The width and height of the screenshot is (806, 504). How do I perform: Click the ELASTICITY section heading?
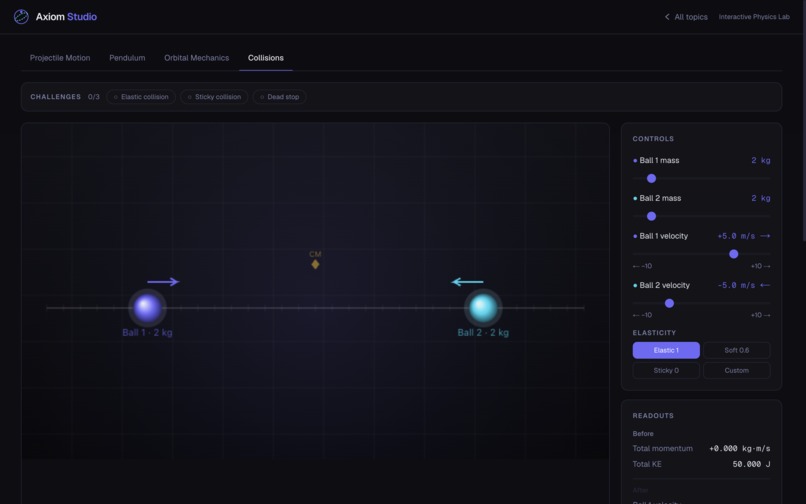click(654, 333)
